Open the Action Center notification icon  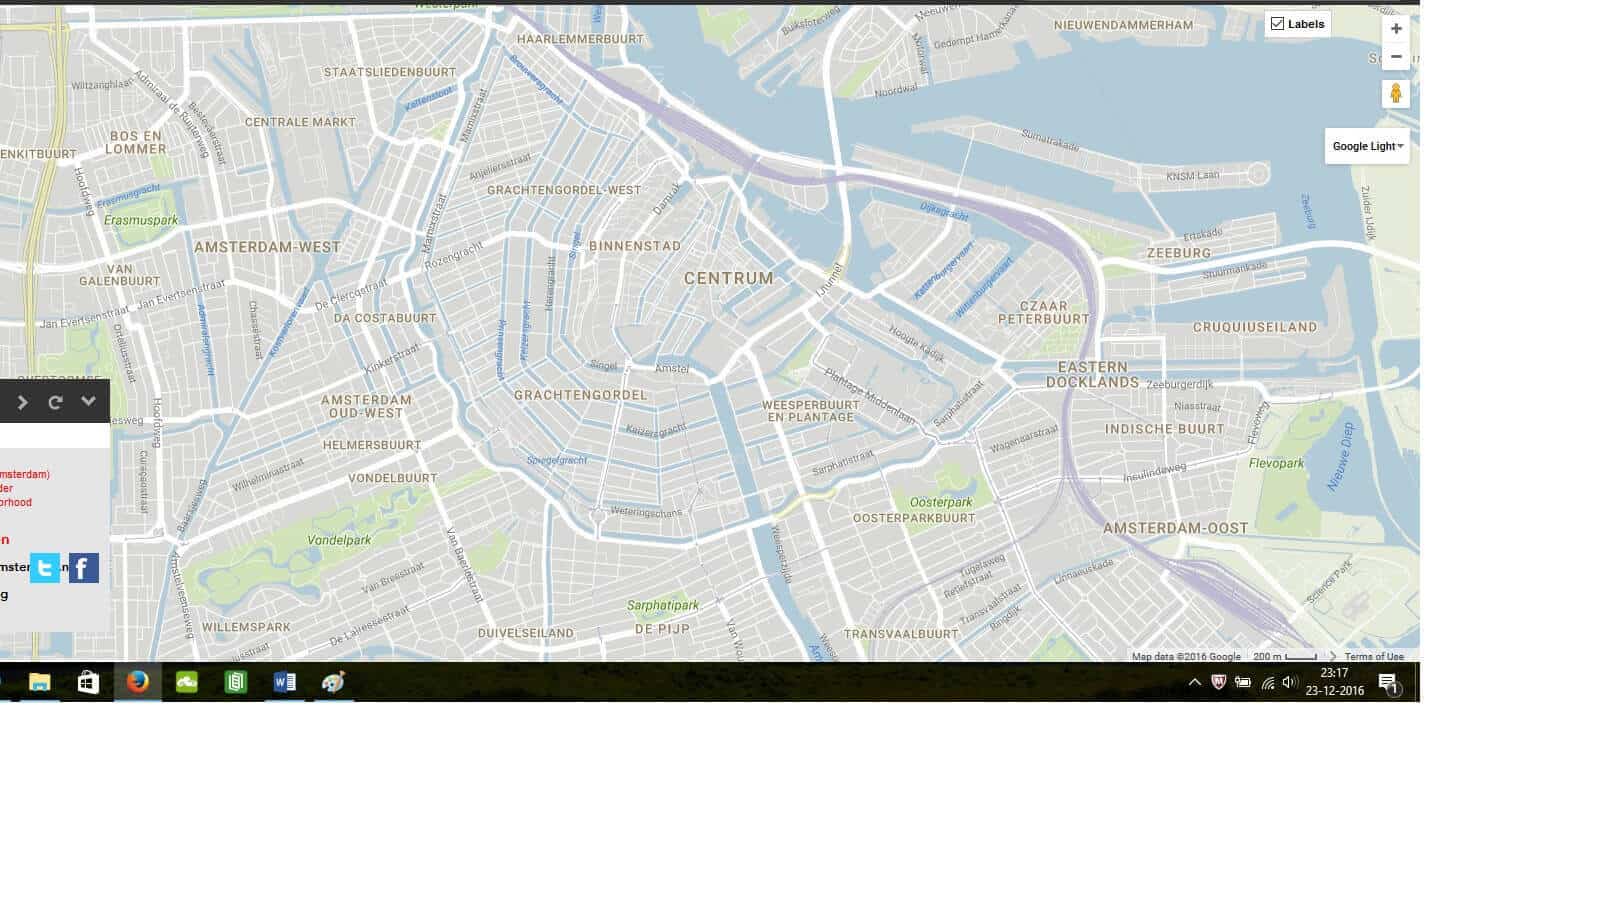[1388, 683]
